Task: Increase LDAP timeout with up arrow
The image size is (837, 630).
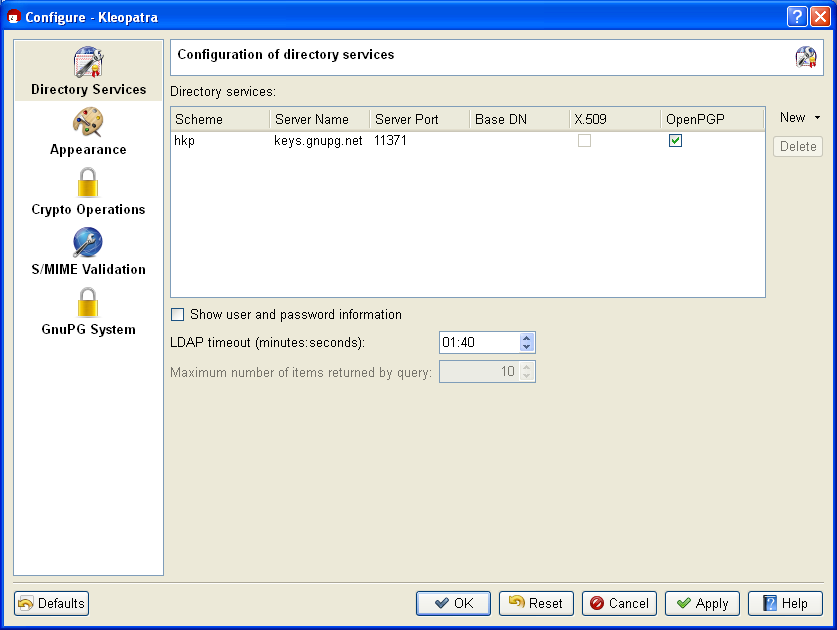Action: point(526,337)
